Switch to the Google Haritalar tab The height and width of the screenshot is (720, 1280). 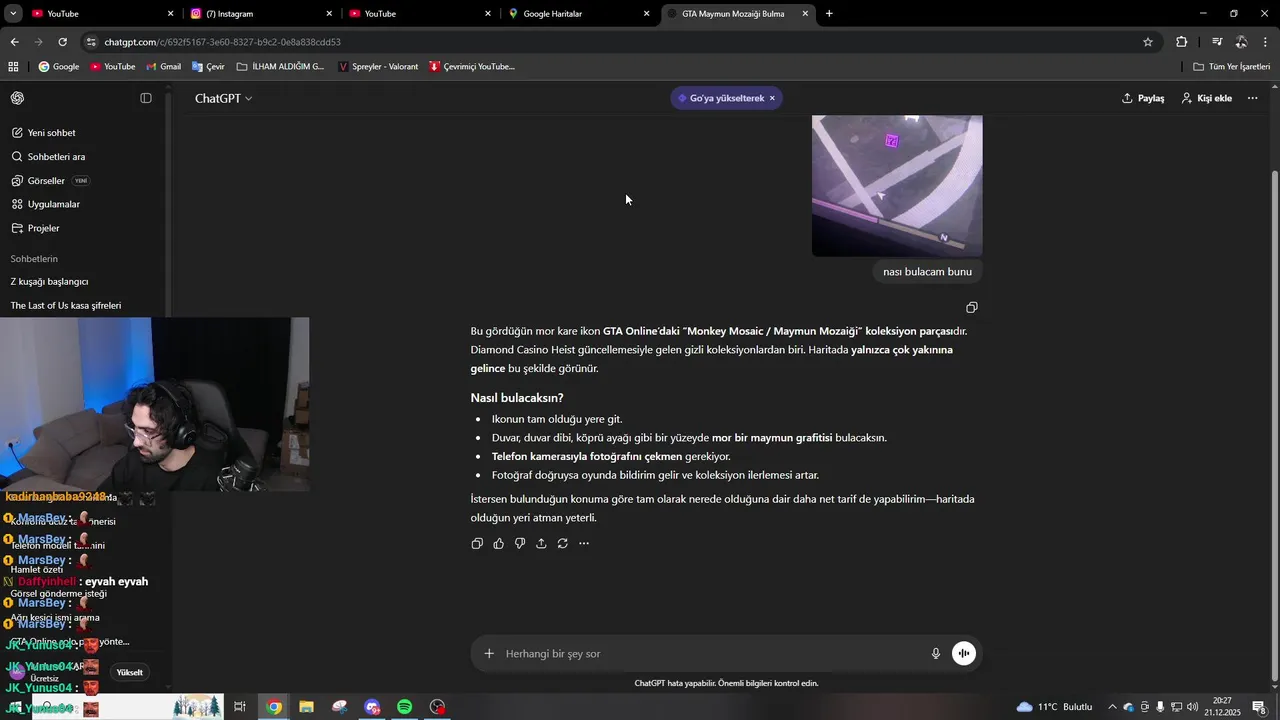pyautogui.click(x=579, y=14)
